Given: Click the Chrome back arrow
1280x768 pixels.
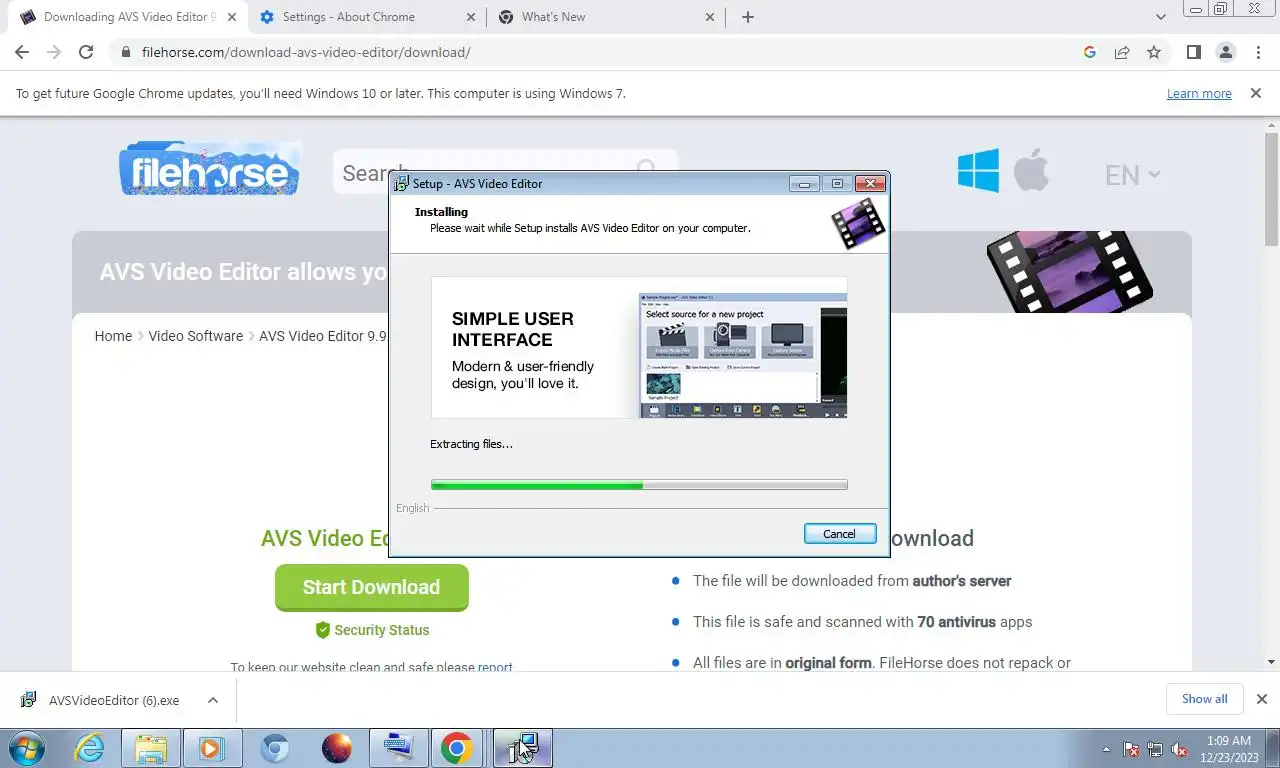Looking at the screenshot, I should pos(22,52).
